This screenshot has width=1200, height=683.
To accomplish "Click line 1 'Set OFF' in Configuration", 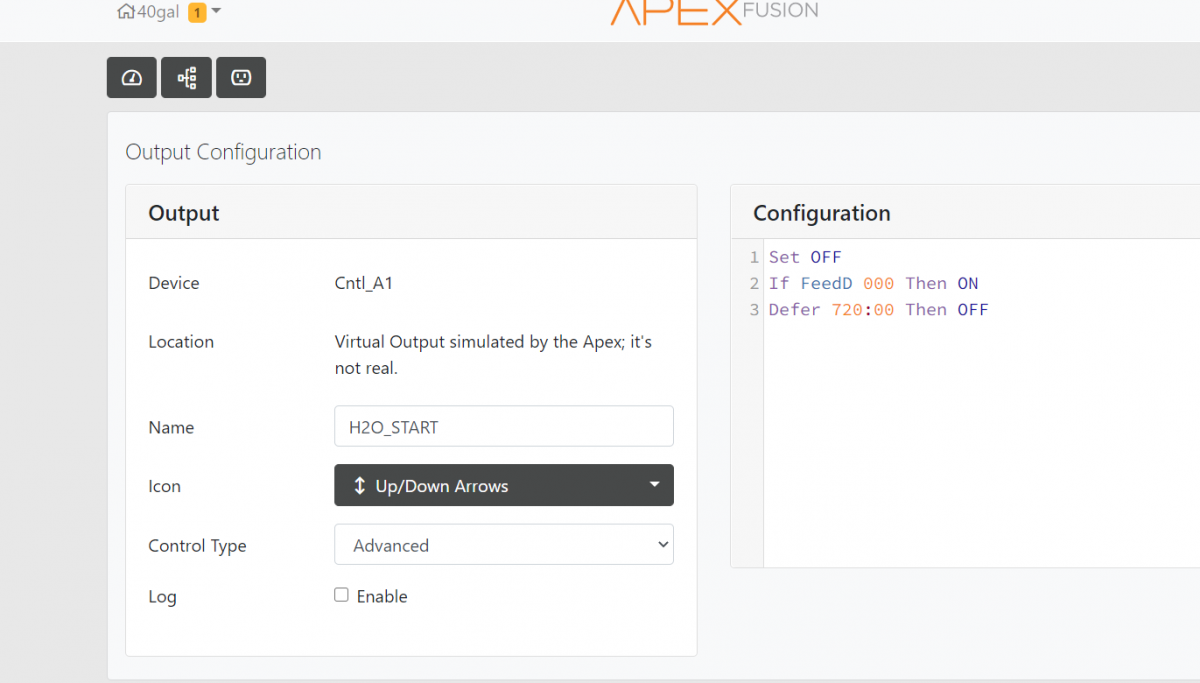I will 805,257.
